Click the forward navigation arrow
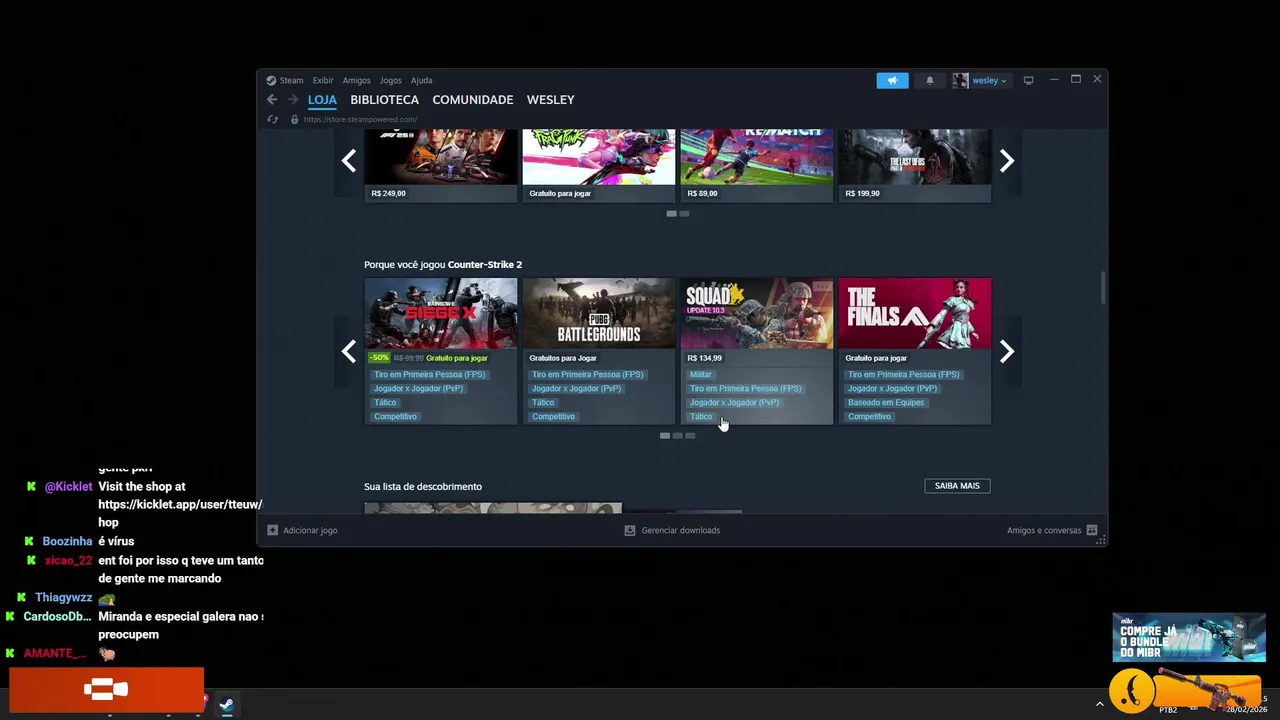 pos(293,99)
